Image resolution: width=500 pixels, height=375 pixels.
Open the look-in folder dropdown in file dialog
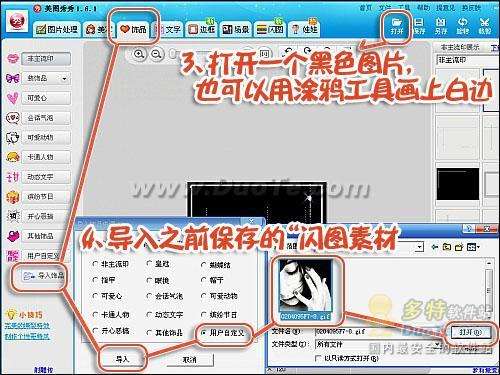click(420, 247)
